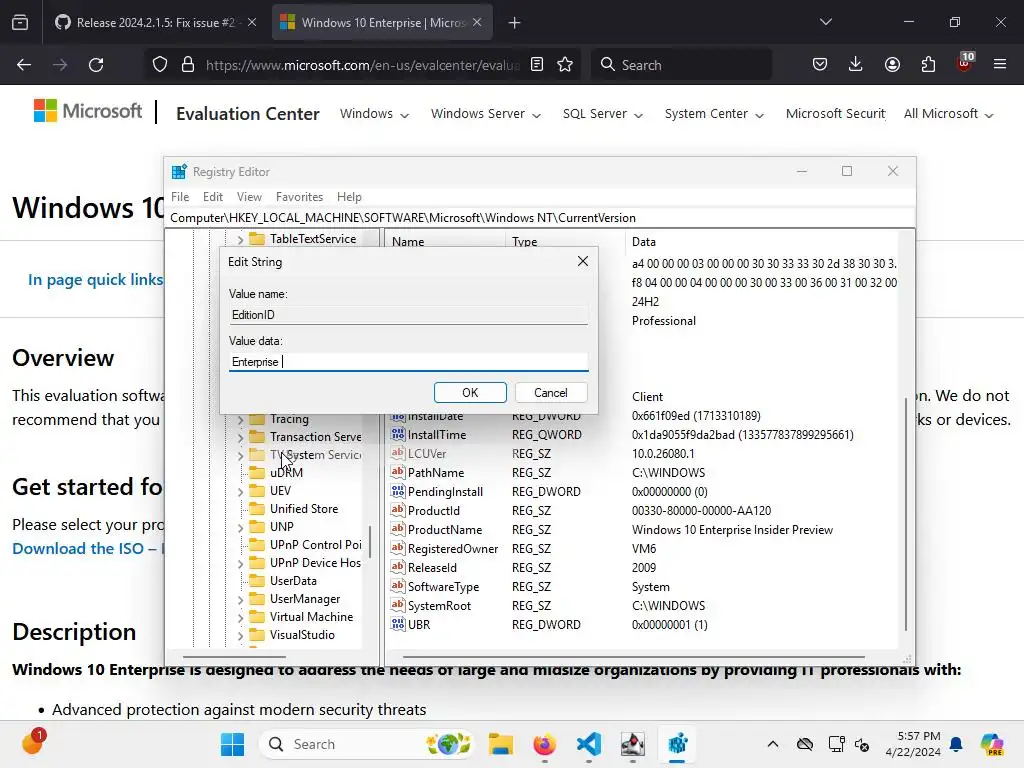Open Firefox tracking protection shield icon
Image resolution: width=1024 pixels, height=768 pixels.
click(x=160, y=65)
